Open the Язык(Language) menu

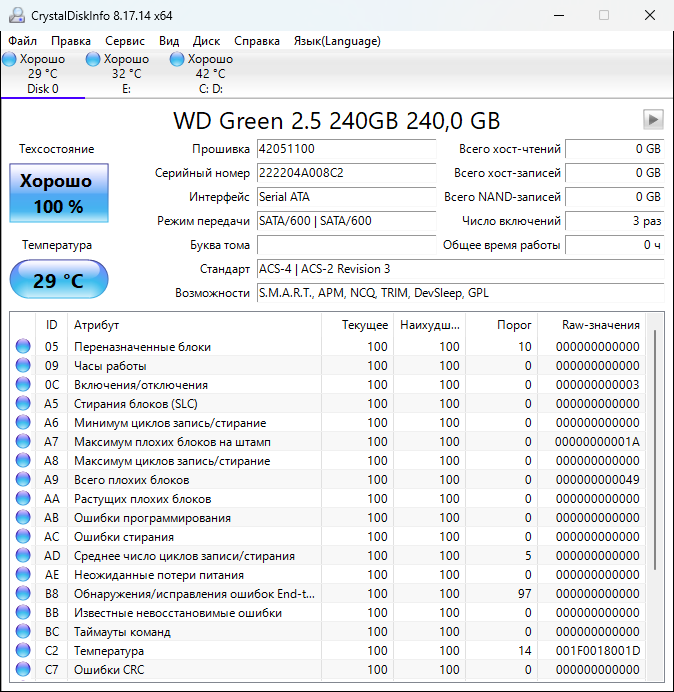click(337, 41)
